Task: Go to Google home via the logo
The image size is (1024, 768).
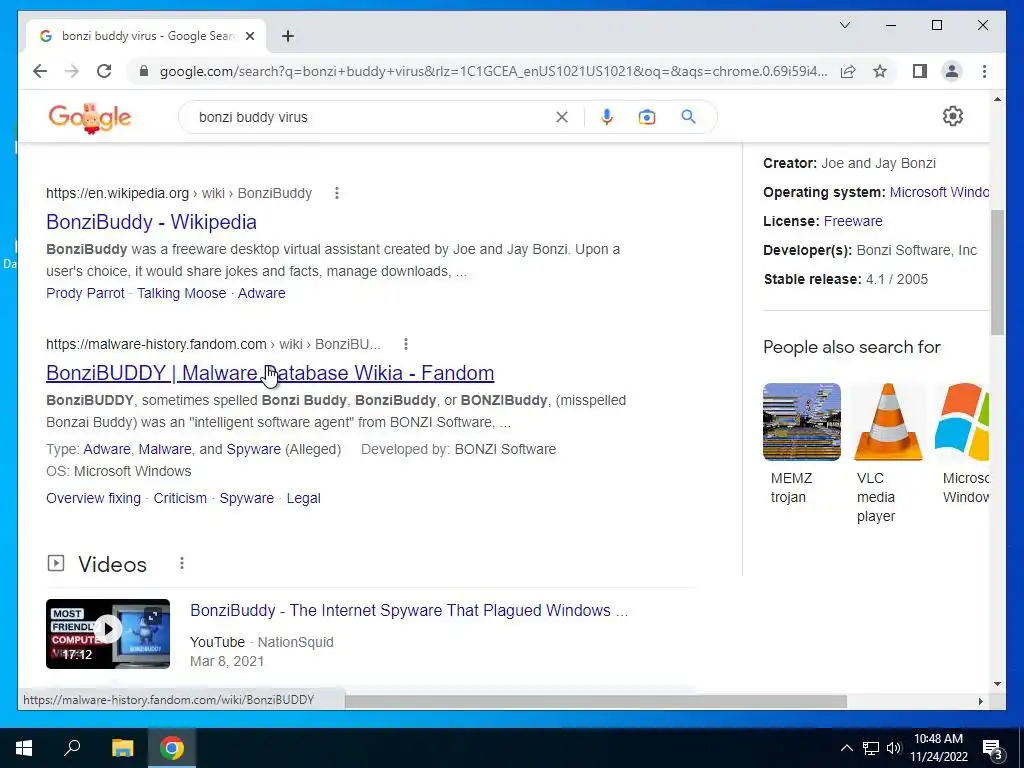Action: [89, 118]
